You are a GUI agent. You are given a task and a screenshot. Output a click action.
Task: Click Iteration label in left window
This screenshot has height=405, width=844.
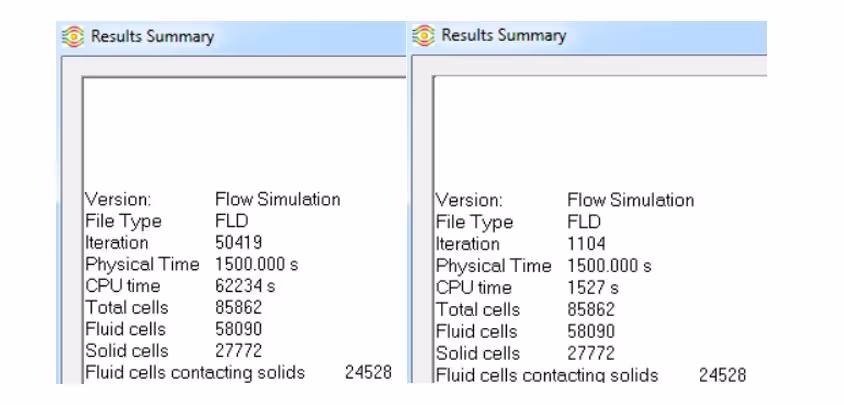coord(116,242)
